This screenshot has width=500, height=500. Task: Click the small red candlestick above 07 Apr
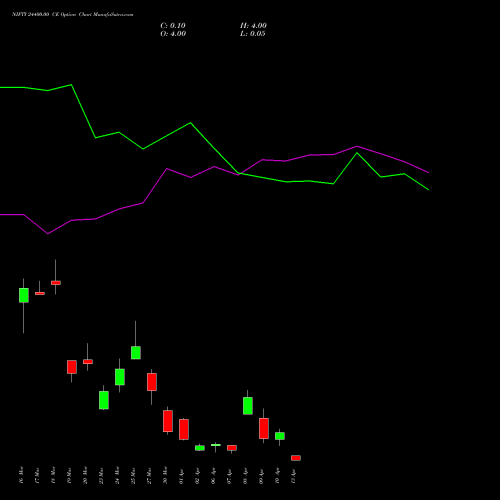coord(232,448)
